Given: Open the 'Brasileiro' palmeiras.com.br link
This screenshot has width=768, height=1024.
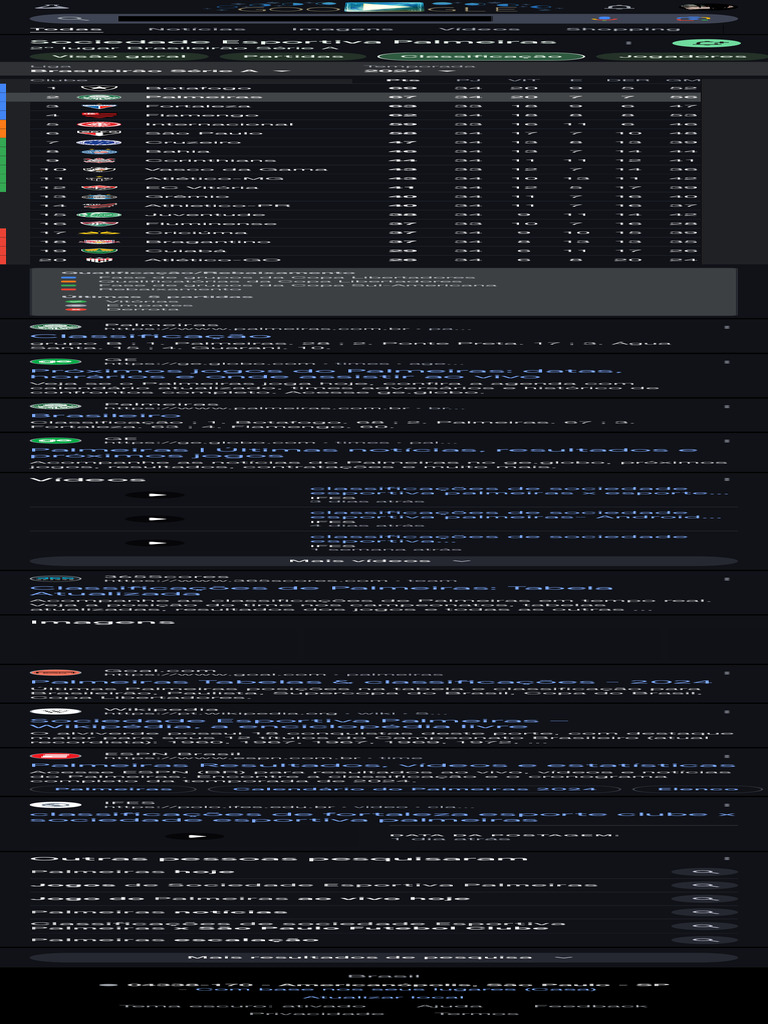Looking at the screenshot, I should (x=105, y=415).
